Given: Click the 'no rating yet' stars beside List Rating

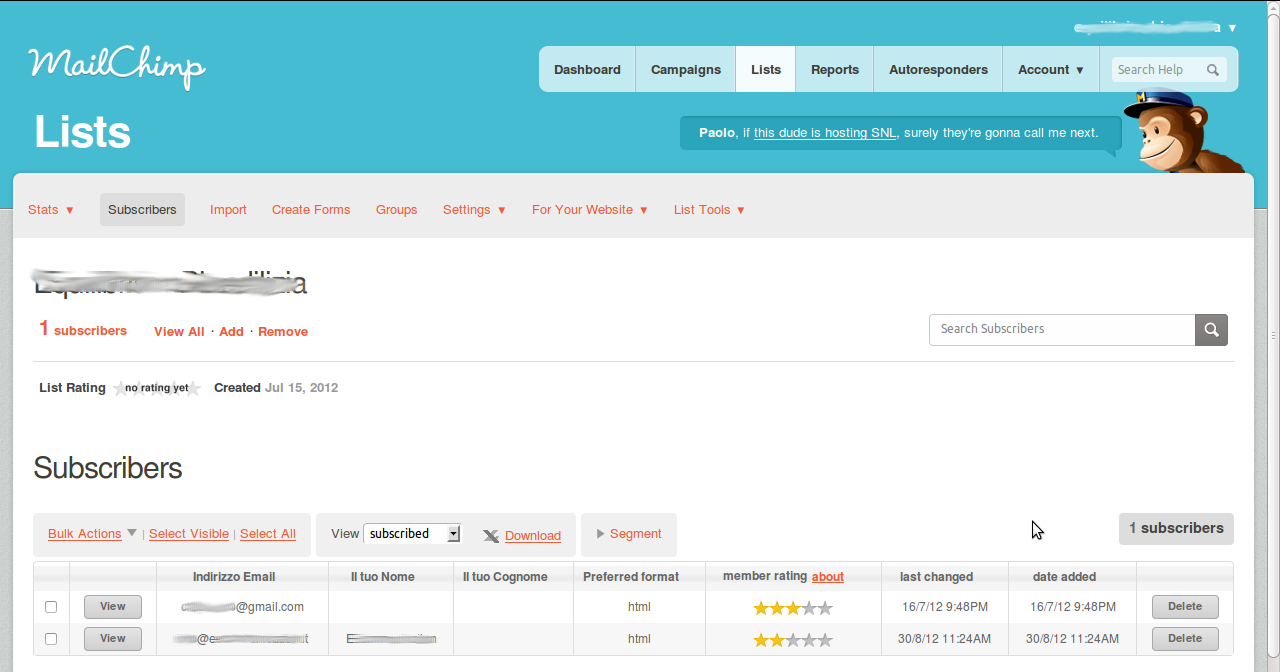Looking at the screenshot, I should click(156, 387).
